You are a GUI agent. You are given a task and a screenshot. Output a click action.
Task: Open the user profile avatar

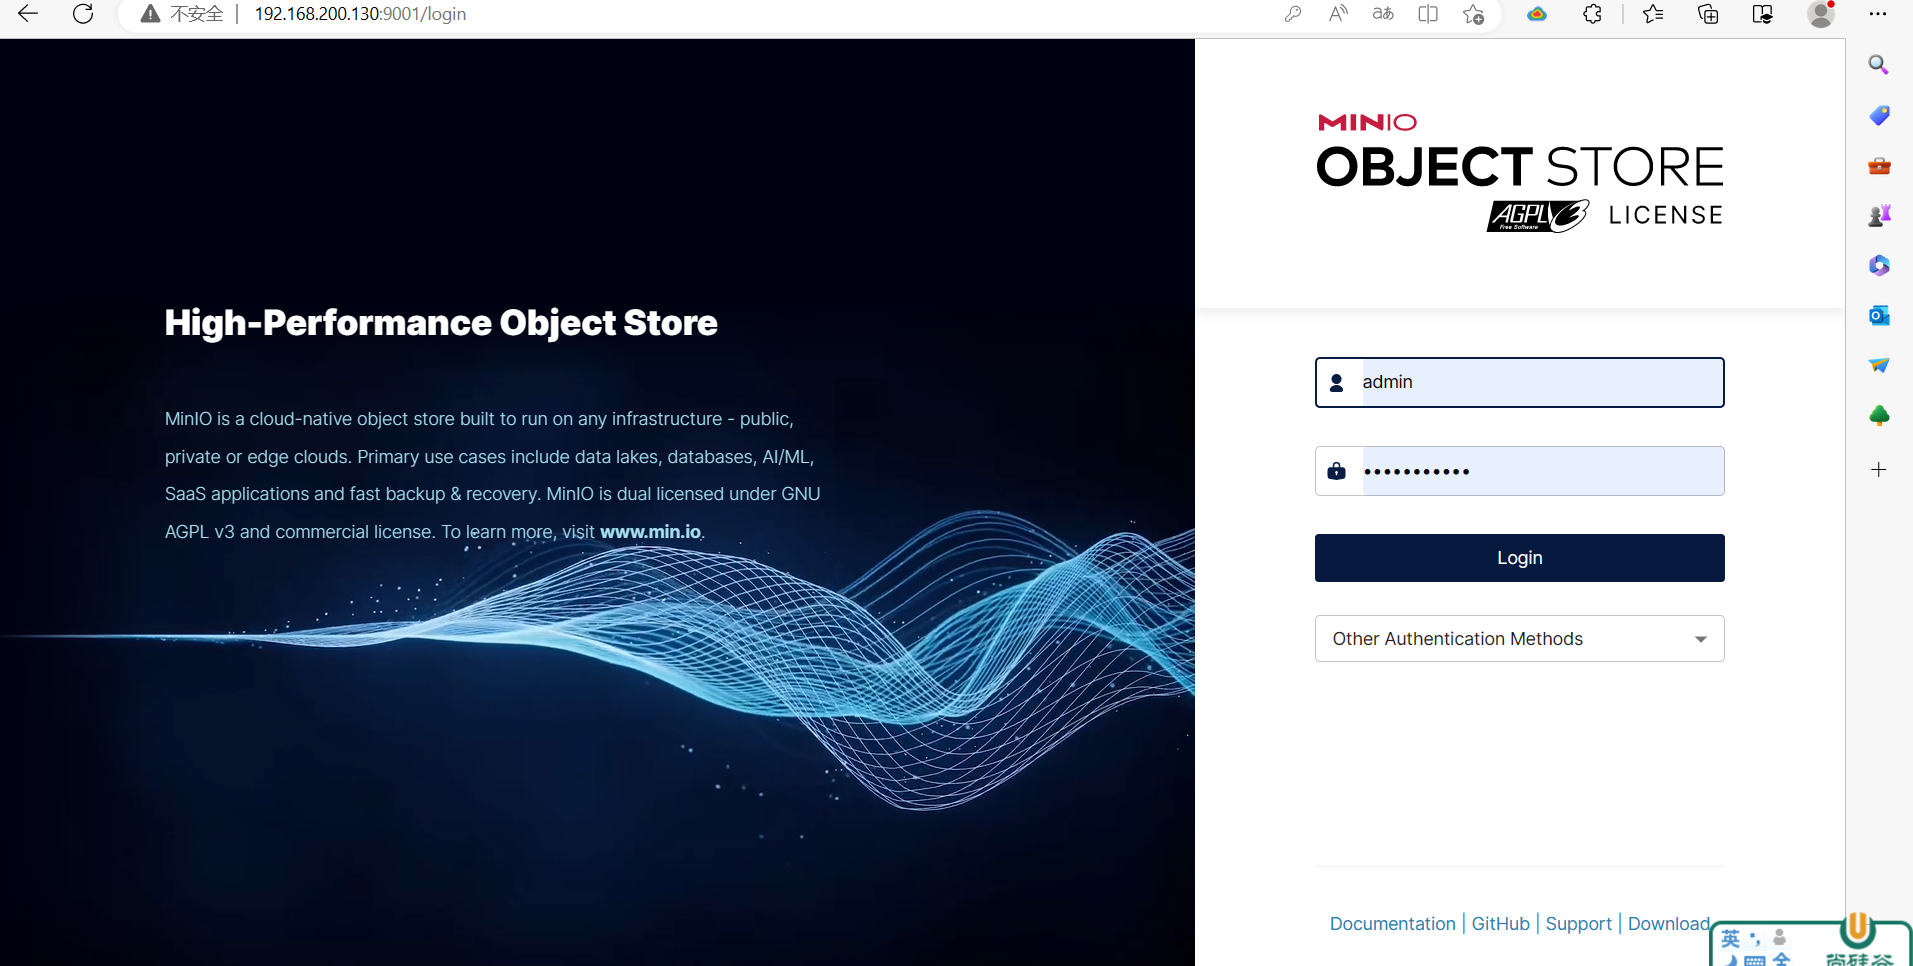[x=1821, y=14]
